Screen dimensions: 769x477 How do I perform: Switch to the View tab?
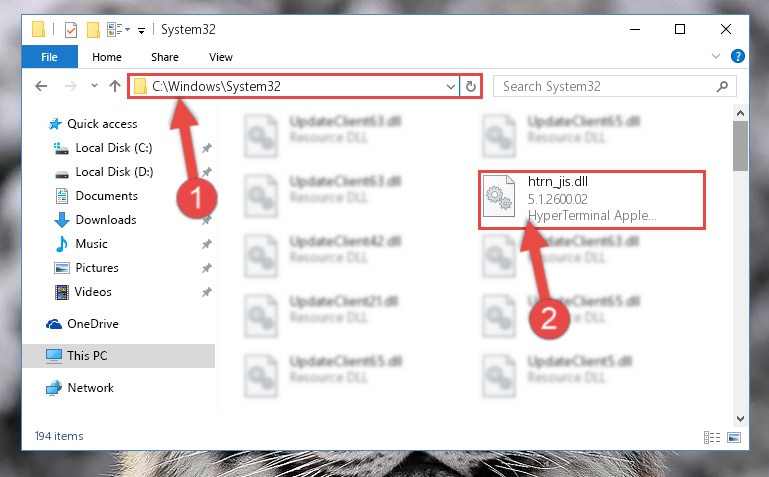(x=221, y=57)
